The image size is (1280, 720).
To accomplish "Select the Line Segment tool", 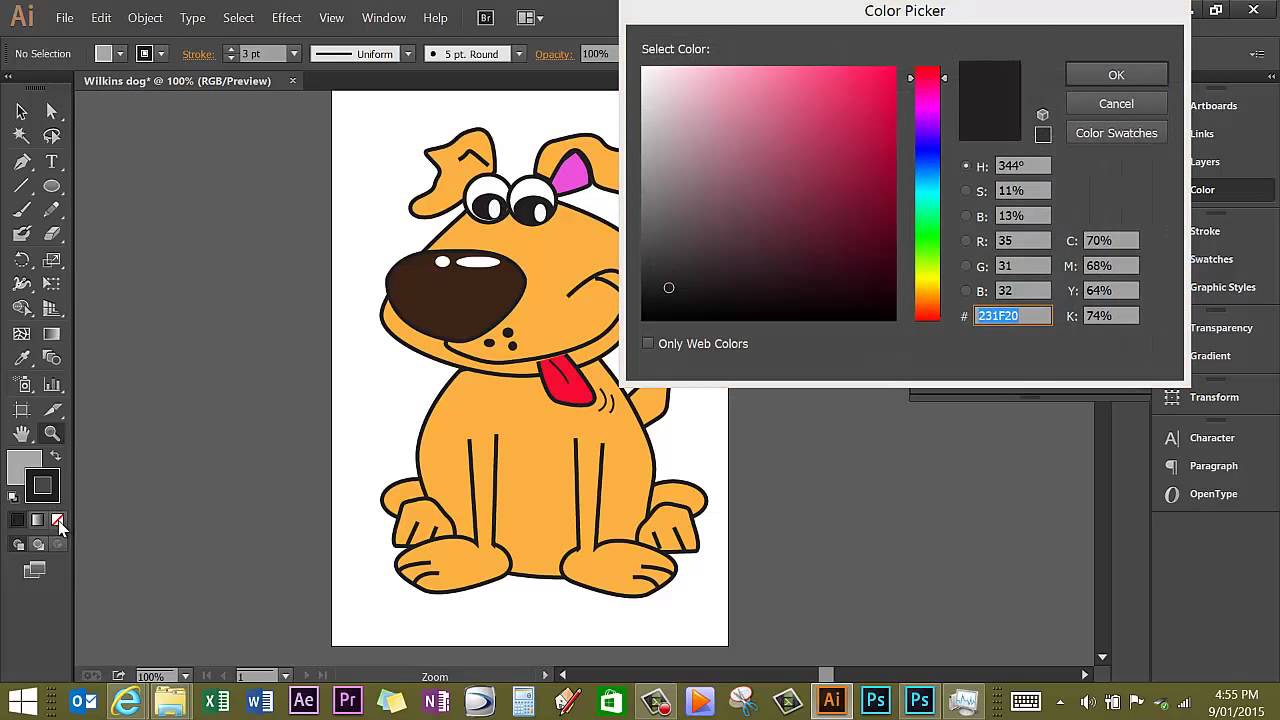I will [x=21, y=187].
